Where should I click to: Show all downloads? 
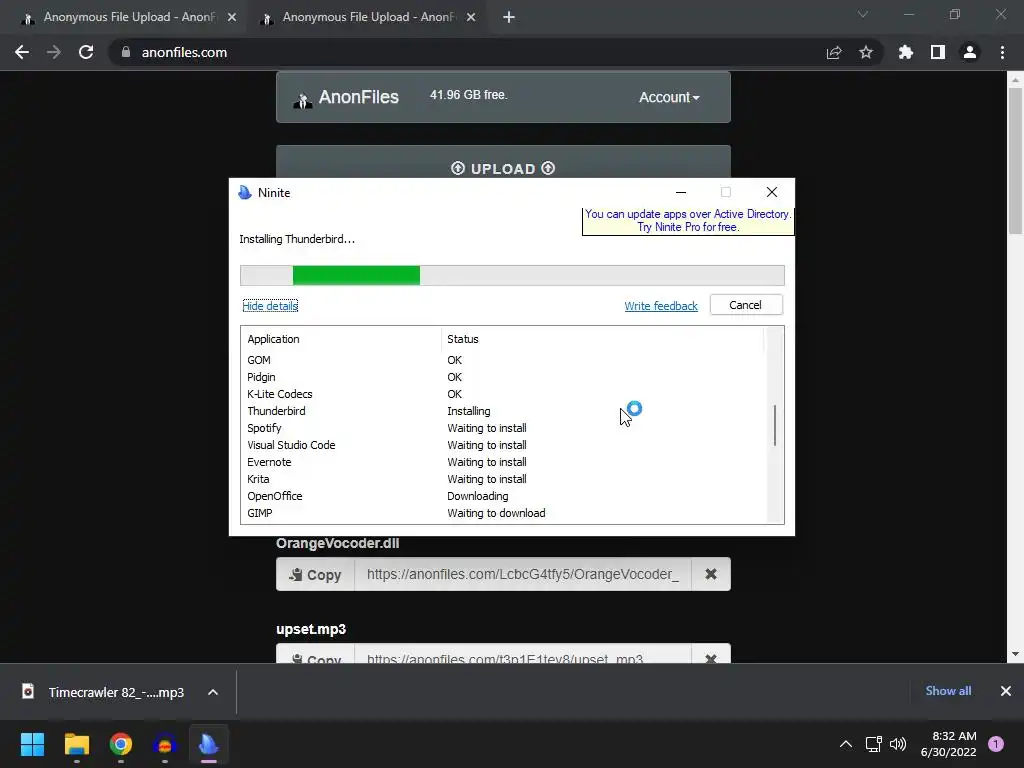pyautogui.click(x=948, y=691)
